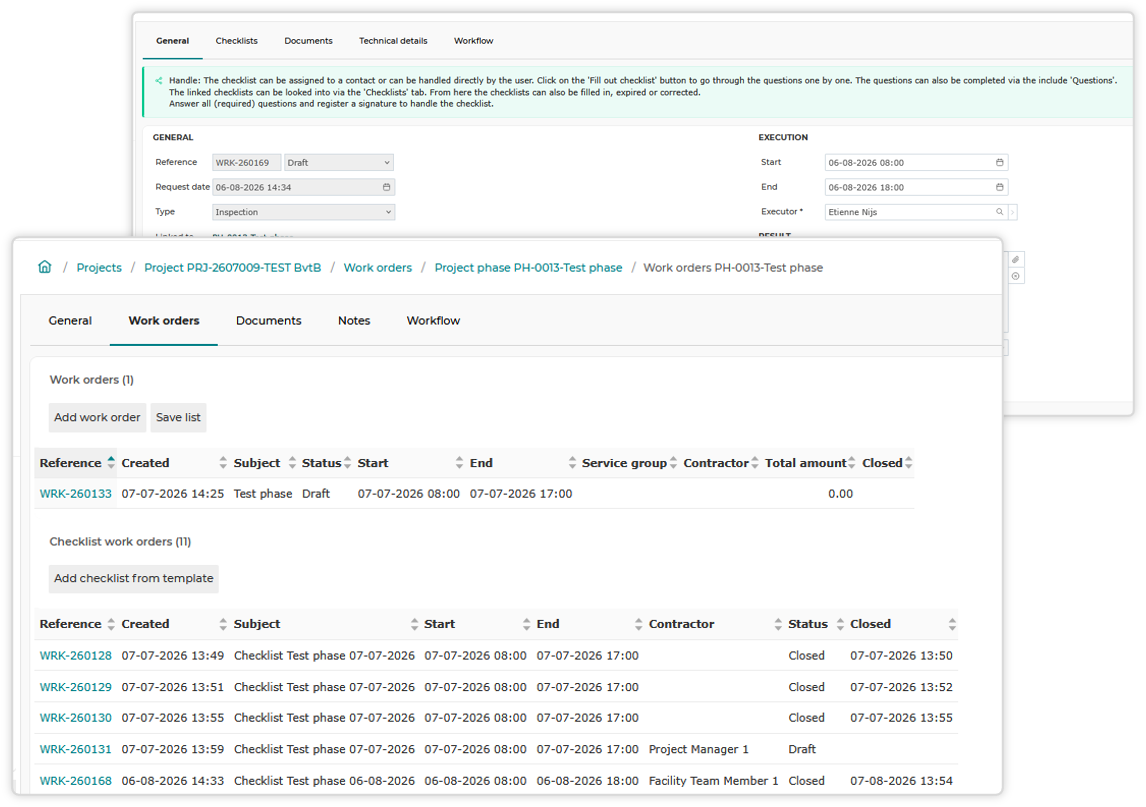This screenshot has height=807, width=1146.
Task: Open Technical details tab in back window
Action: 393,41
